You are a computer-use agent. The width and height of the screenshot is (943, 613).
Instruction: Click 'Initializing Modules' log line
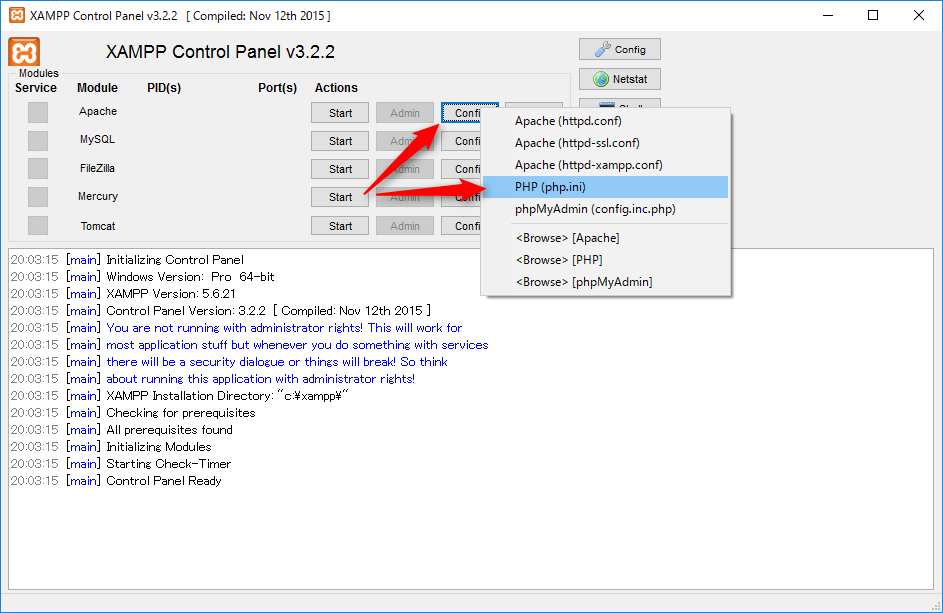click(111, 446)
